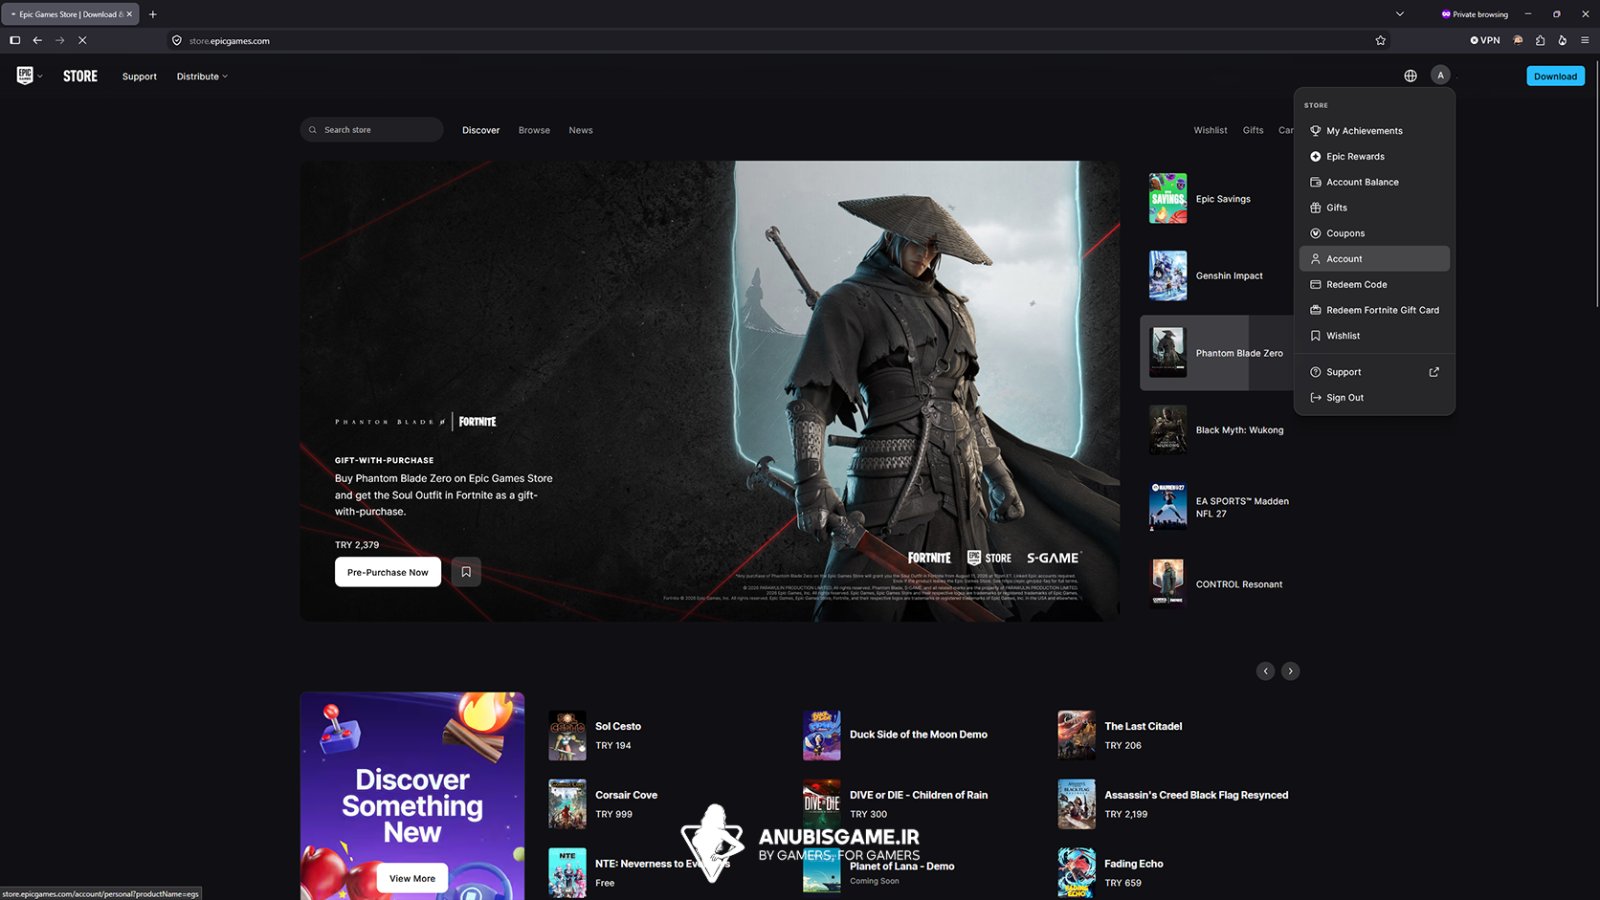Select the Account menu entry
The width and height of the screenshot is (1600, 900).
pos(1374,259)
